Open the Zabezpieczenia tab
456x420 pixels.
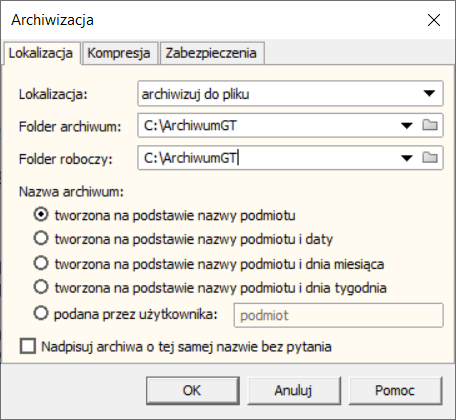[x=211, y=53]
